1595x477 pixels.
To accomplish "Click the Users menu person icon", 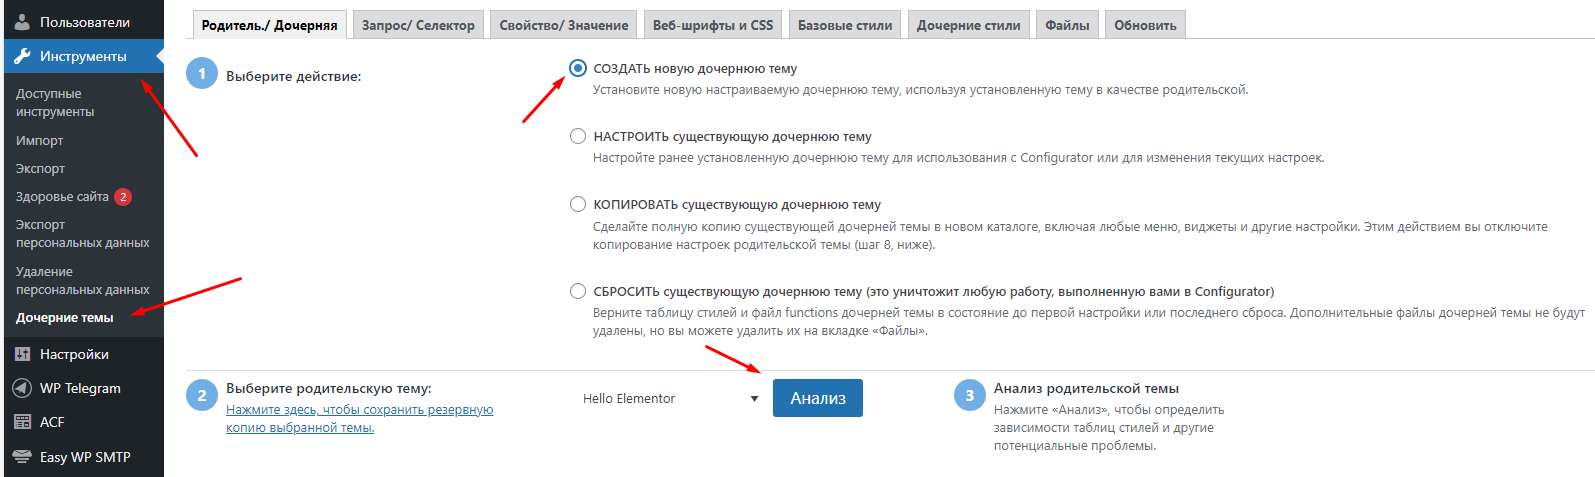I will pyautogui.click(x=22, y=22).
